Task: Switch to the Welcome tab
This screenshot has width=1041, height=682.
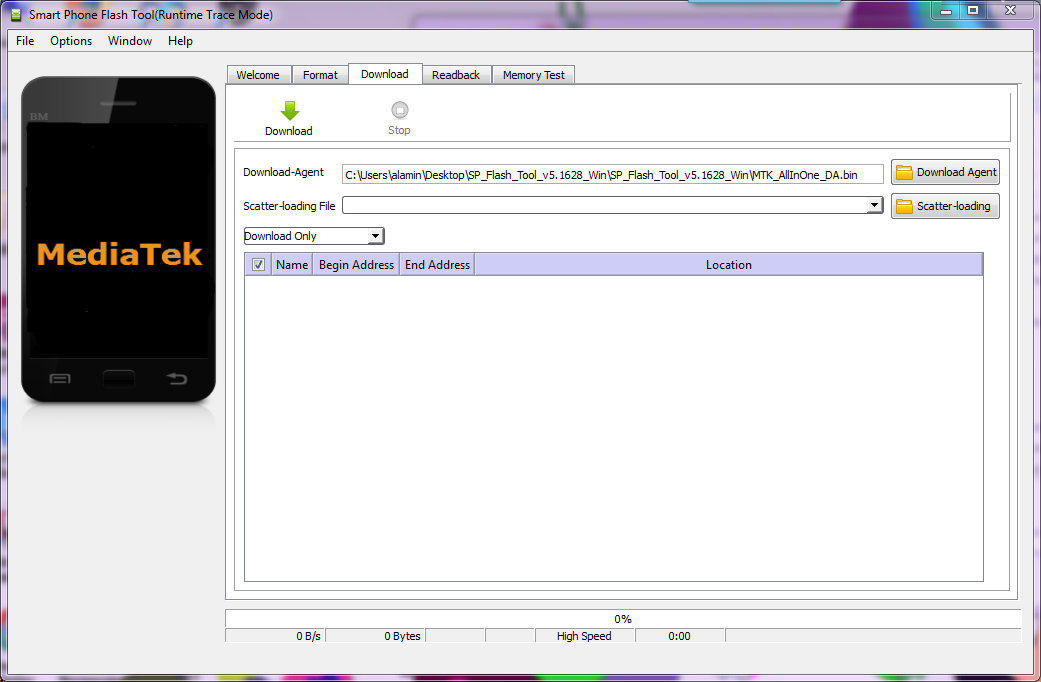Action: pyautogui.click(x=258, y=75)
